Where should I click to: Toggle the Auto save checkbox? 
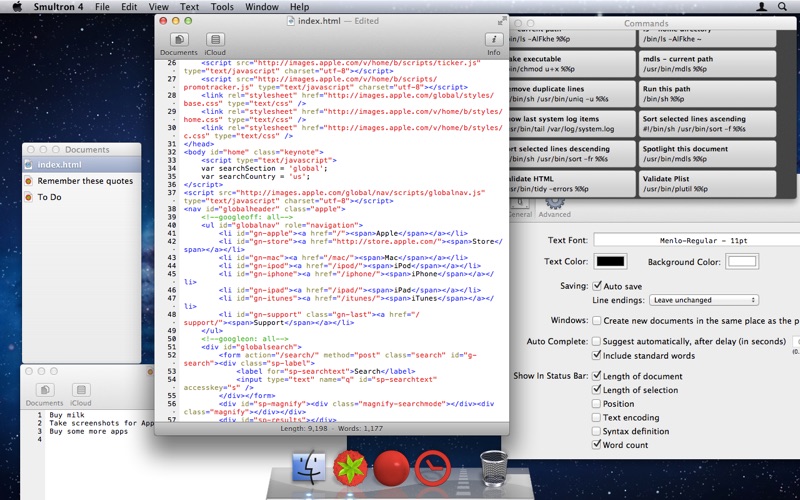click(597, 286)
